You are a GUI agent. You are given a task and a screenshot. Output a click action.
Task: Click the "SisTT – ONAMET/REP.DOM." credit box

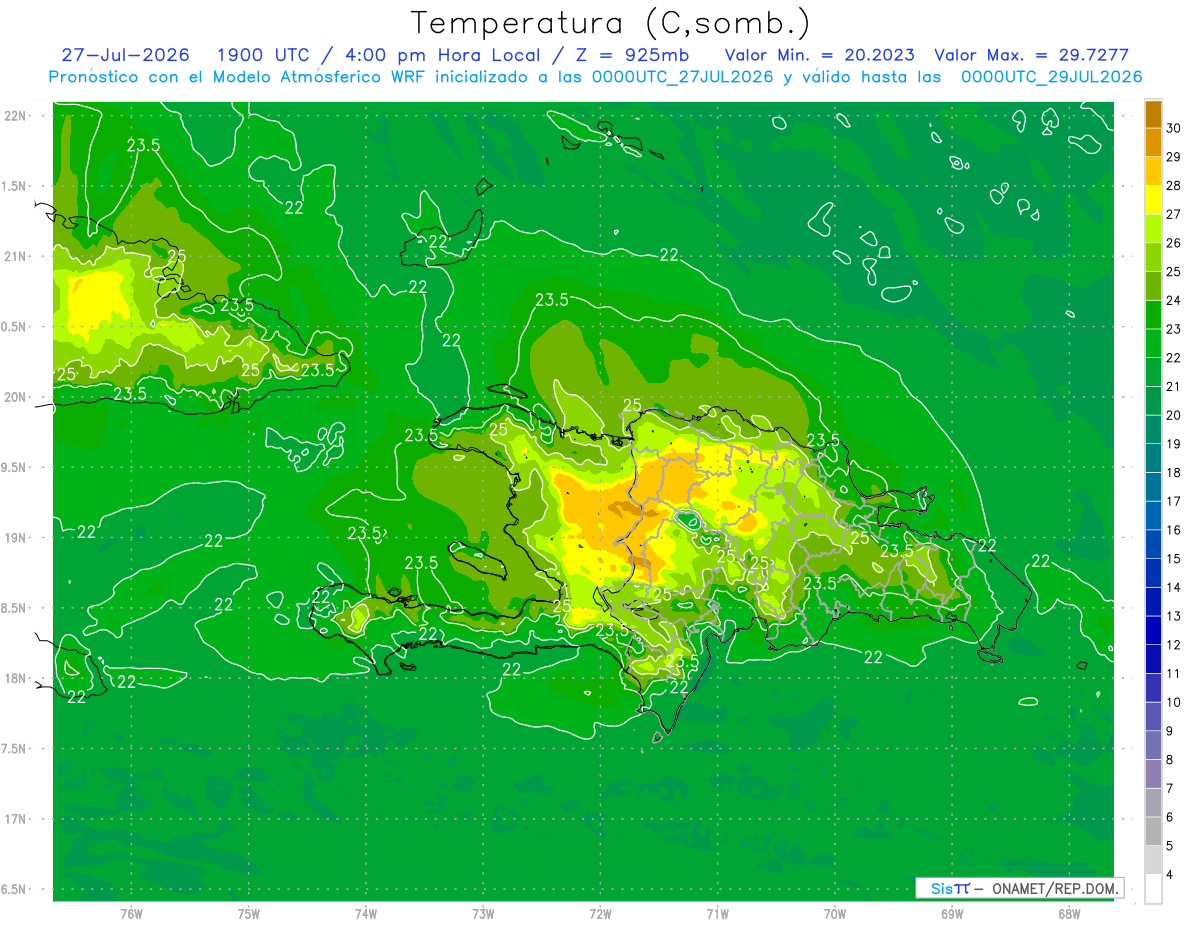(1019, 888)
